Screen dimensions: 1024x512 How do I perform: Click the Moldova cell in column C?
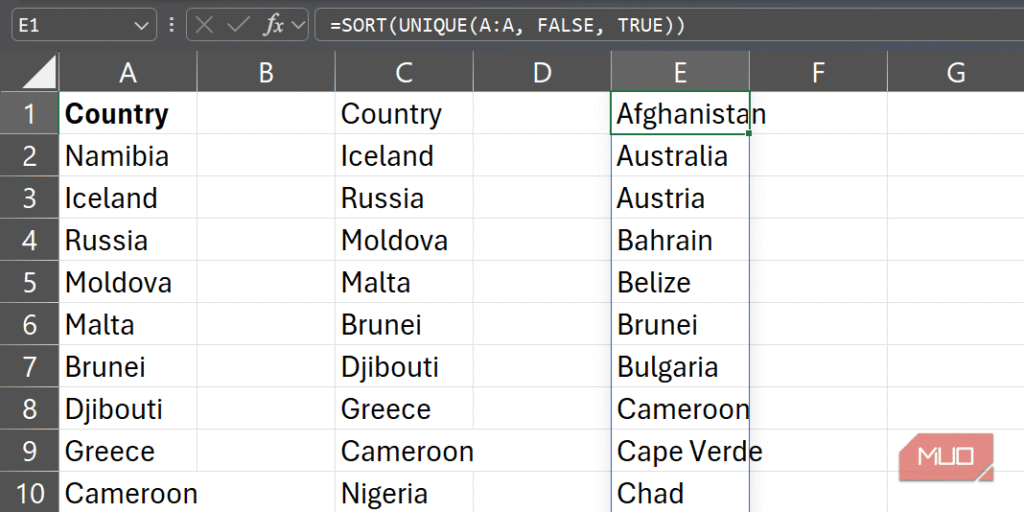(x=404, y=240)
